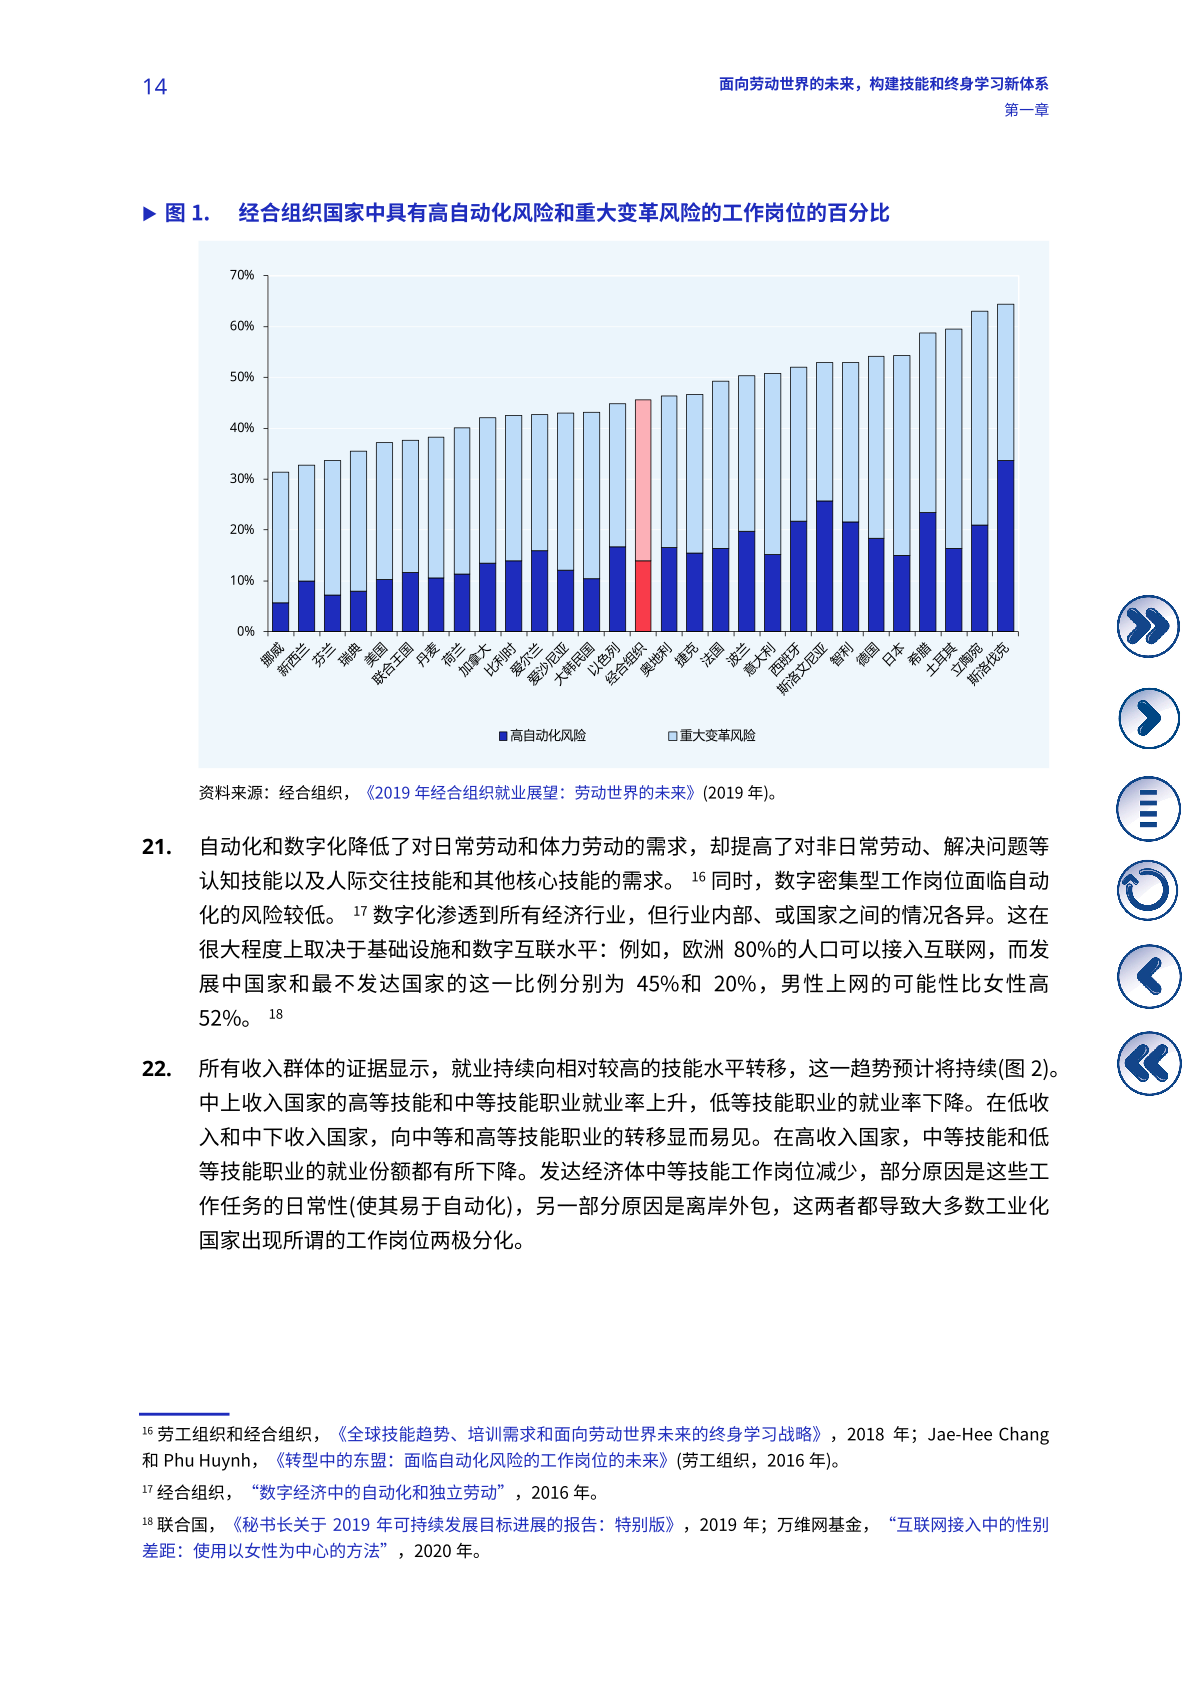Click the 第一章 chapter label in the header

pyautogui.click(x=1026, y=110)
